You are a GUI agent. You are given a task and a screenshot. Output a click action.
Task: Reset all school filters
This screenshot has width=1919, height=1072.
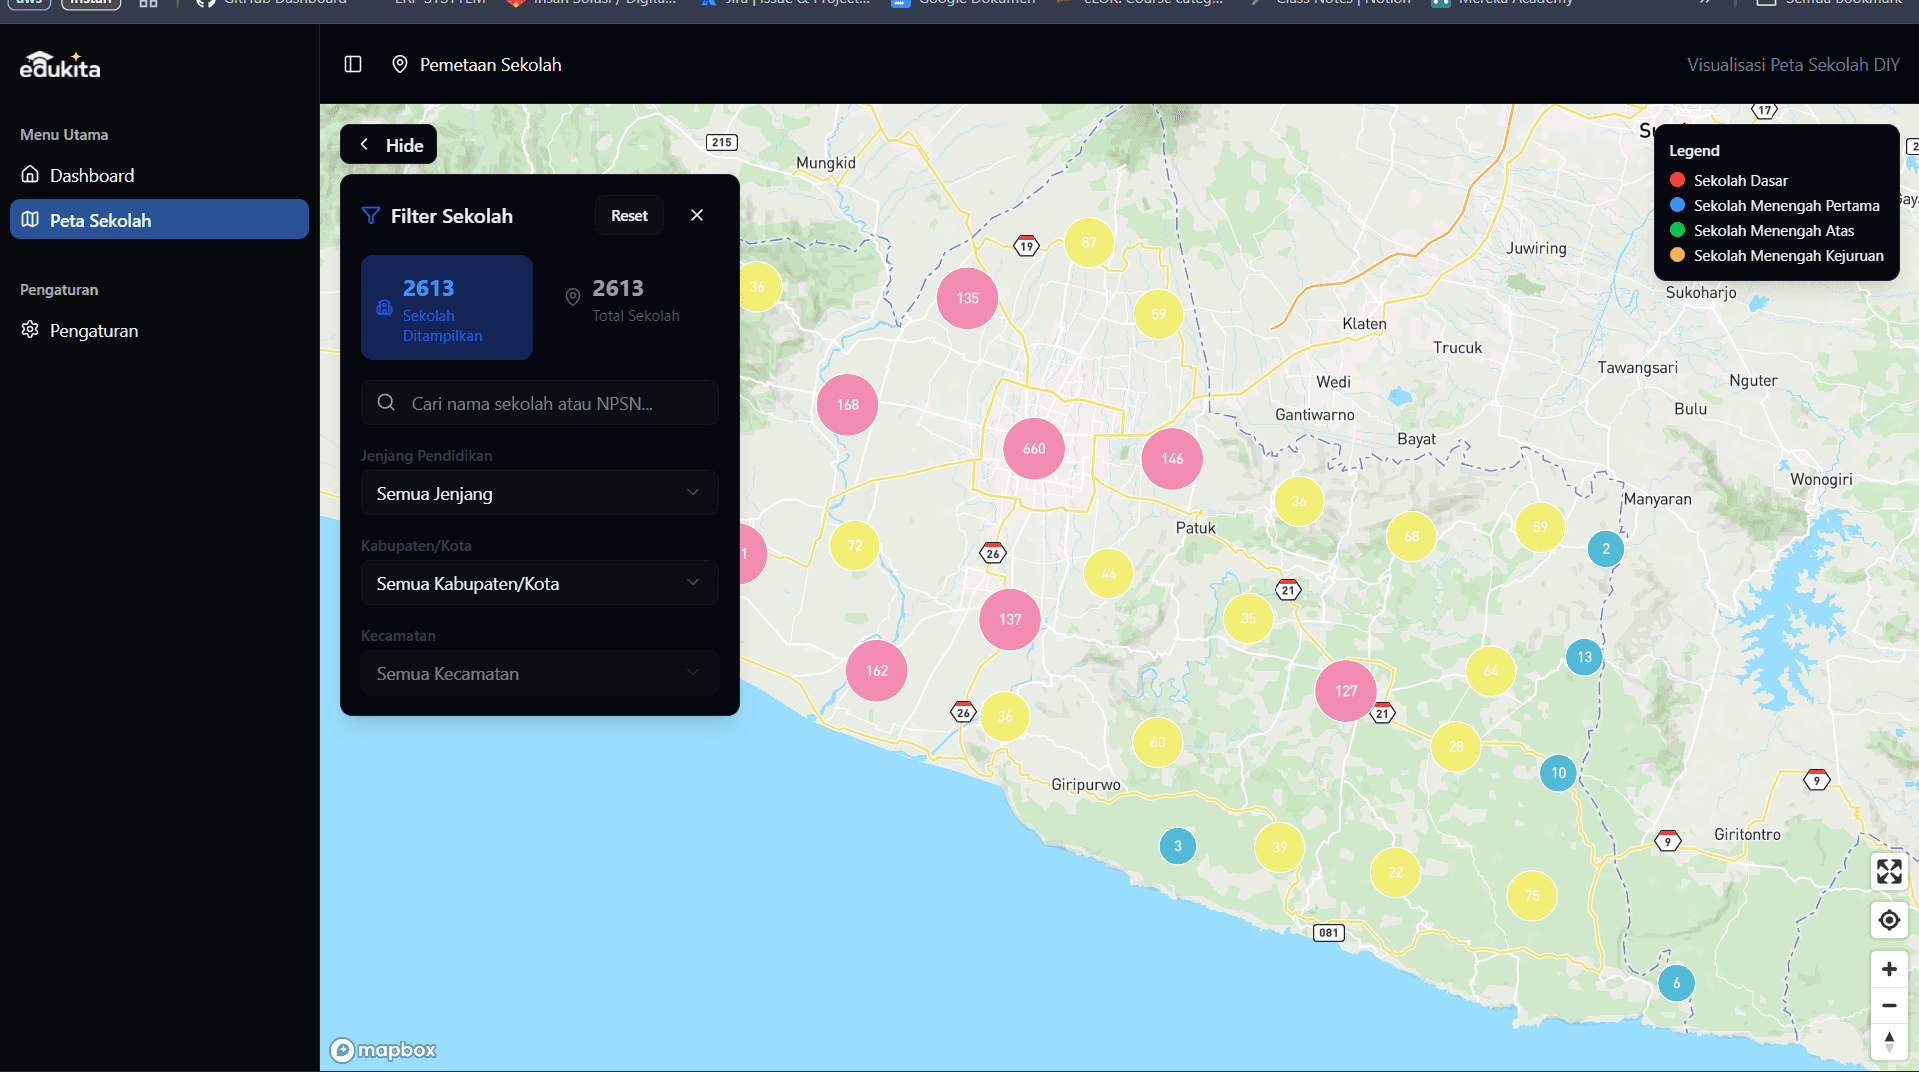click(x=629, y=215)
